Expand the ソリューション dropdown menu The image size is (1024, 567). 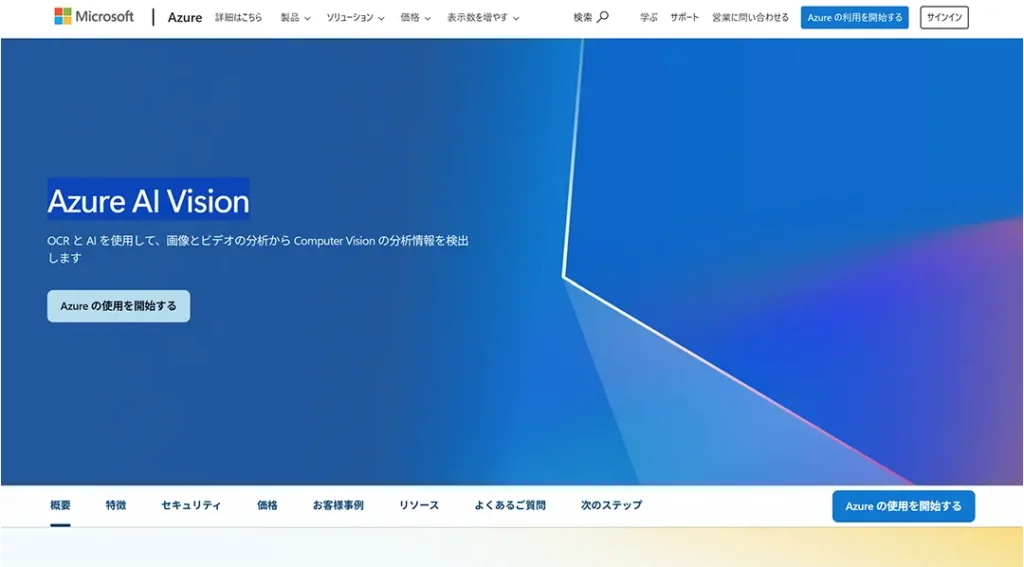[x=355, y=18]
